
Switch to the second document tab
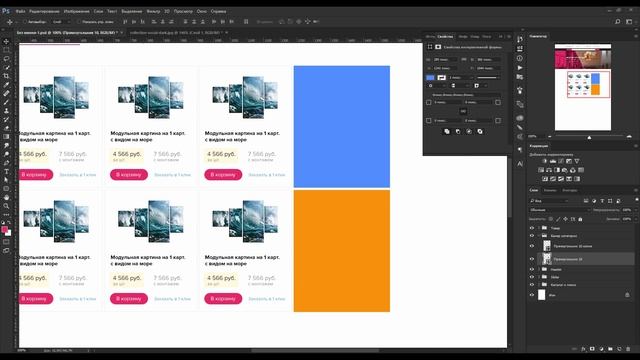[x=176, y=32]
